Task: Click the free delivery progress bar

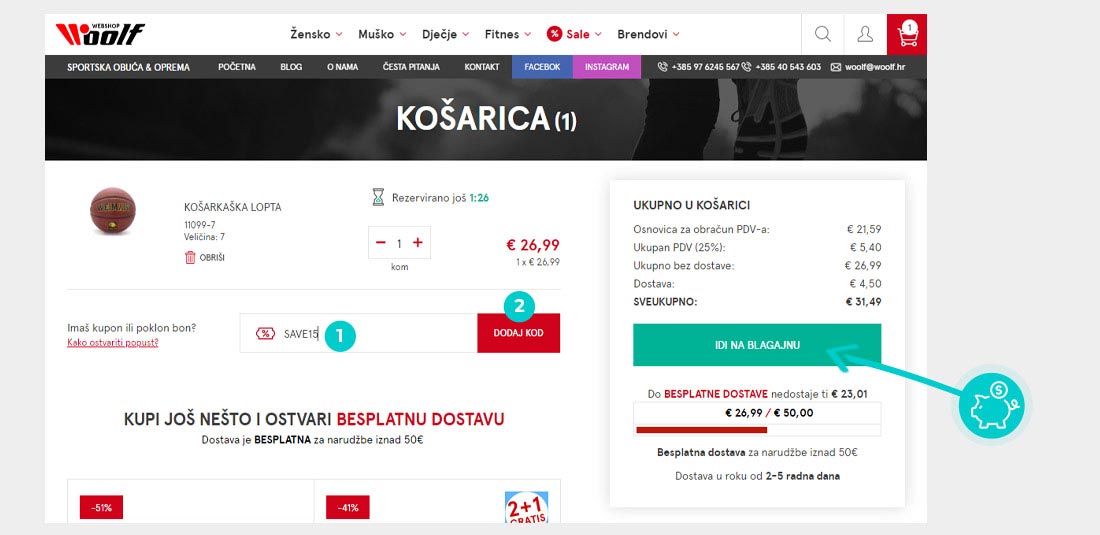Action: click(x=757, y=430)
